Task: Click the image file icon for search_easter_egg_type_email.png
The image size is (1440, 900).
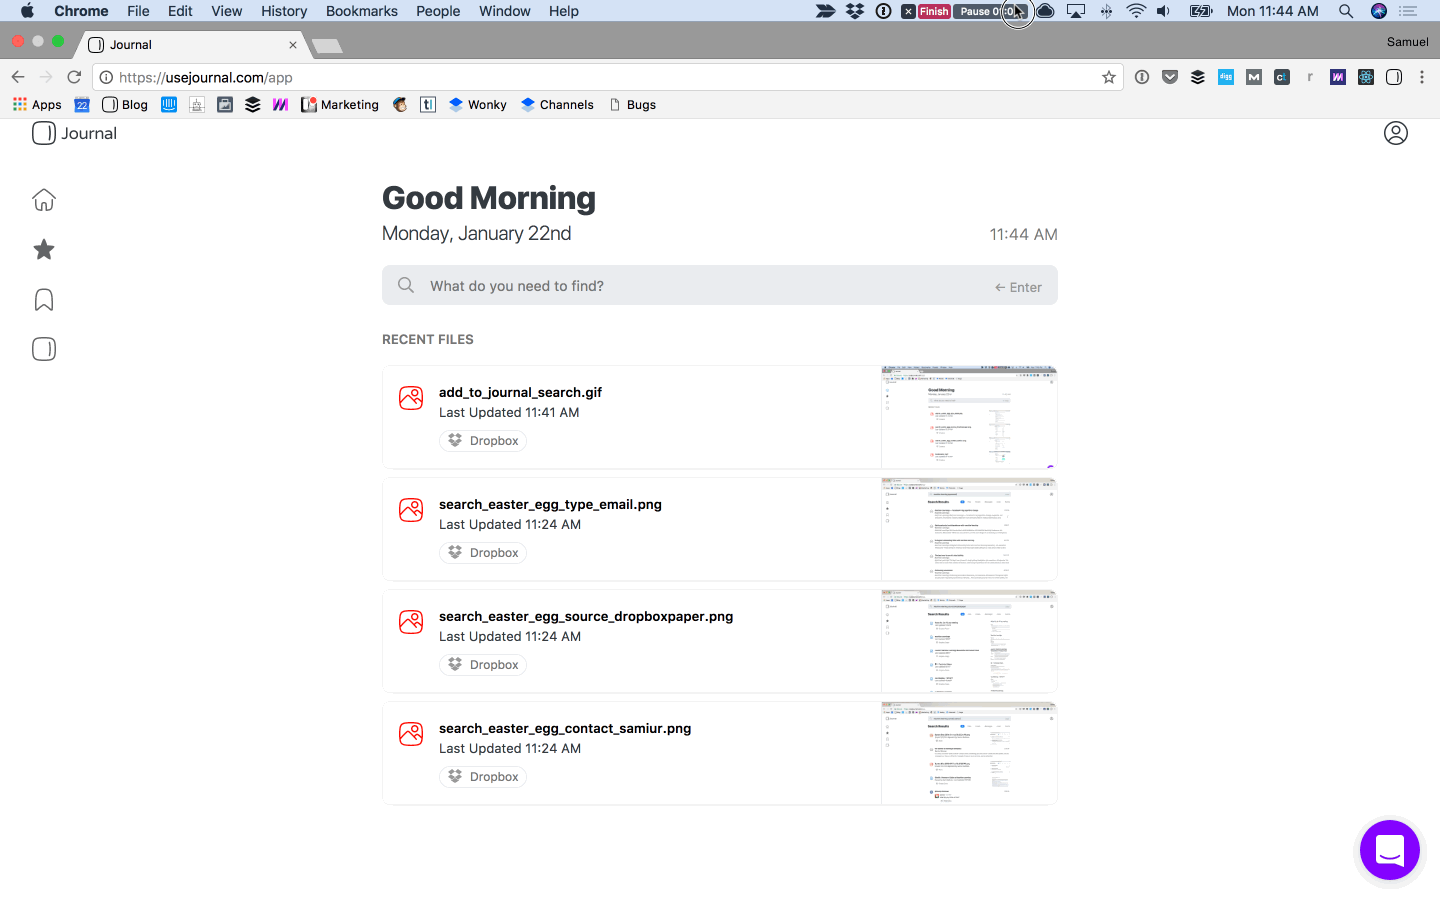Action: (411, 510)
